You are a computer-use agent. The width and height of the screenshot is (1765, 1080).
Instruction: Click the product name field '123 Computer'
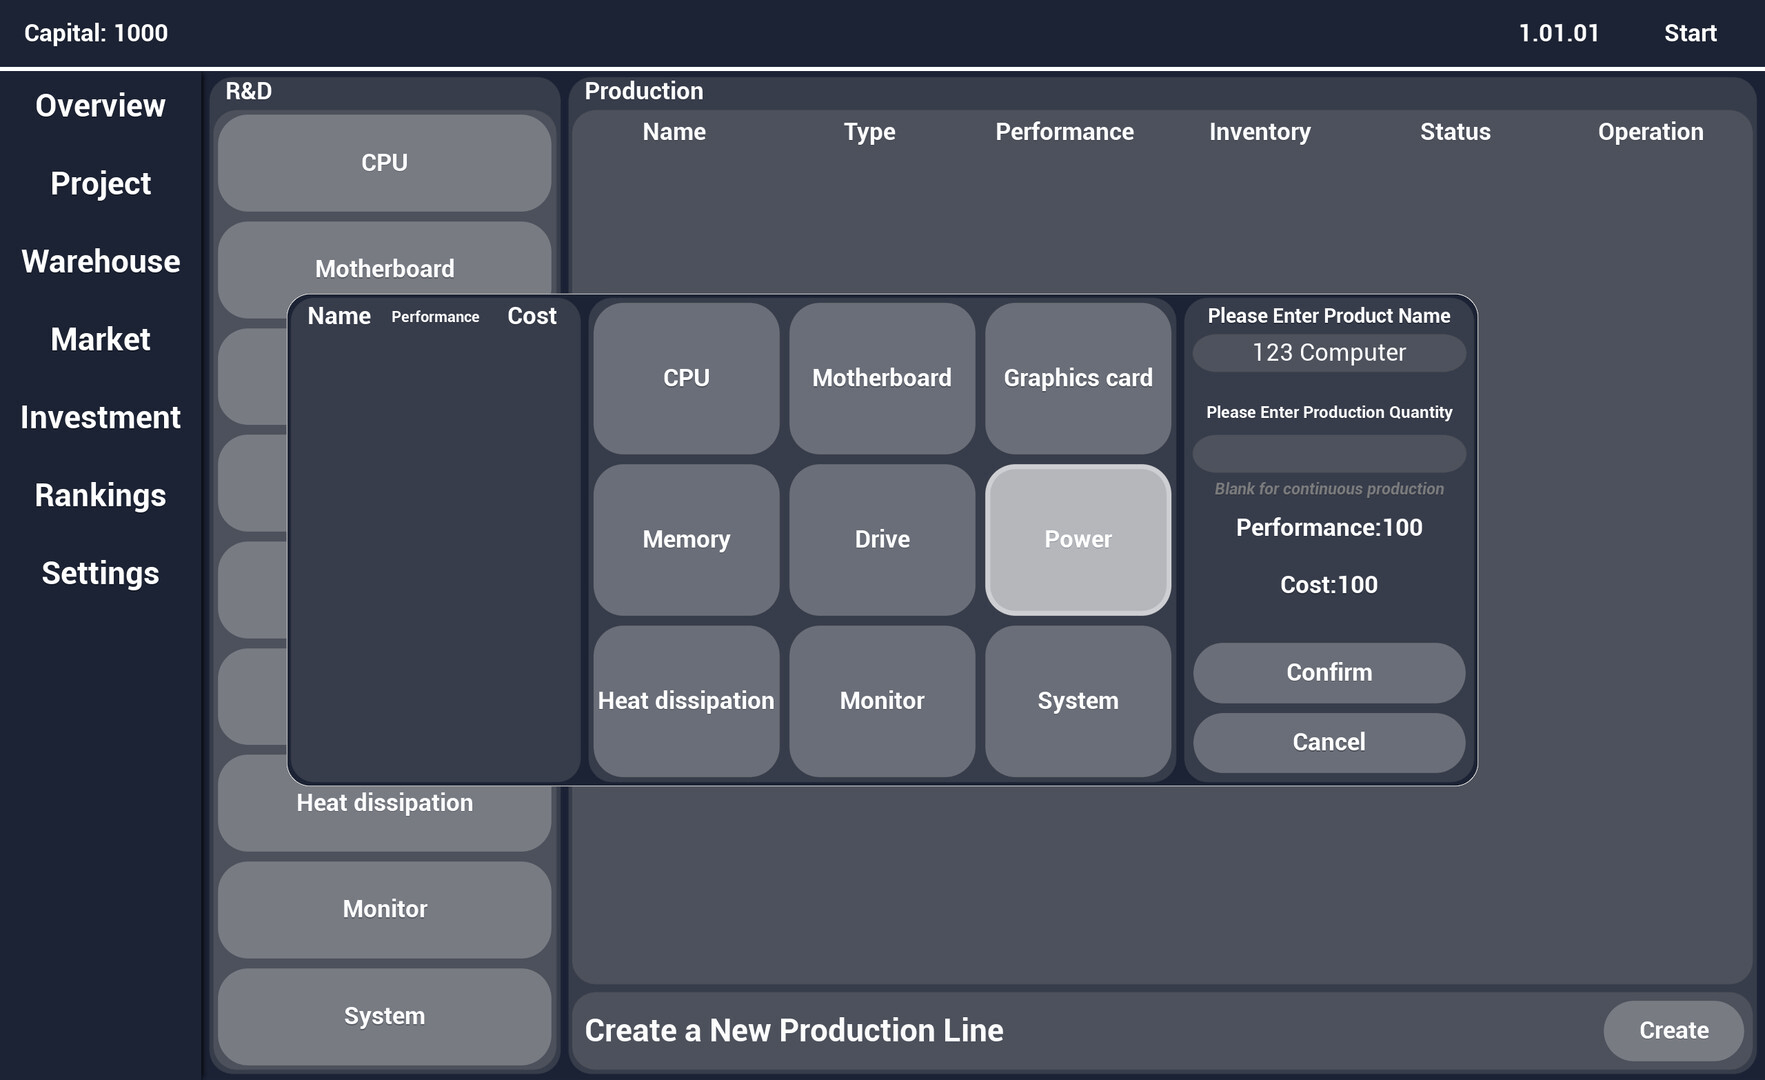pos(1329,353)
